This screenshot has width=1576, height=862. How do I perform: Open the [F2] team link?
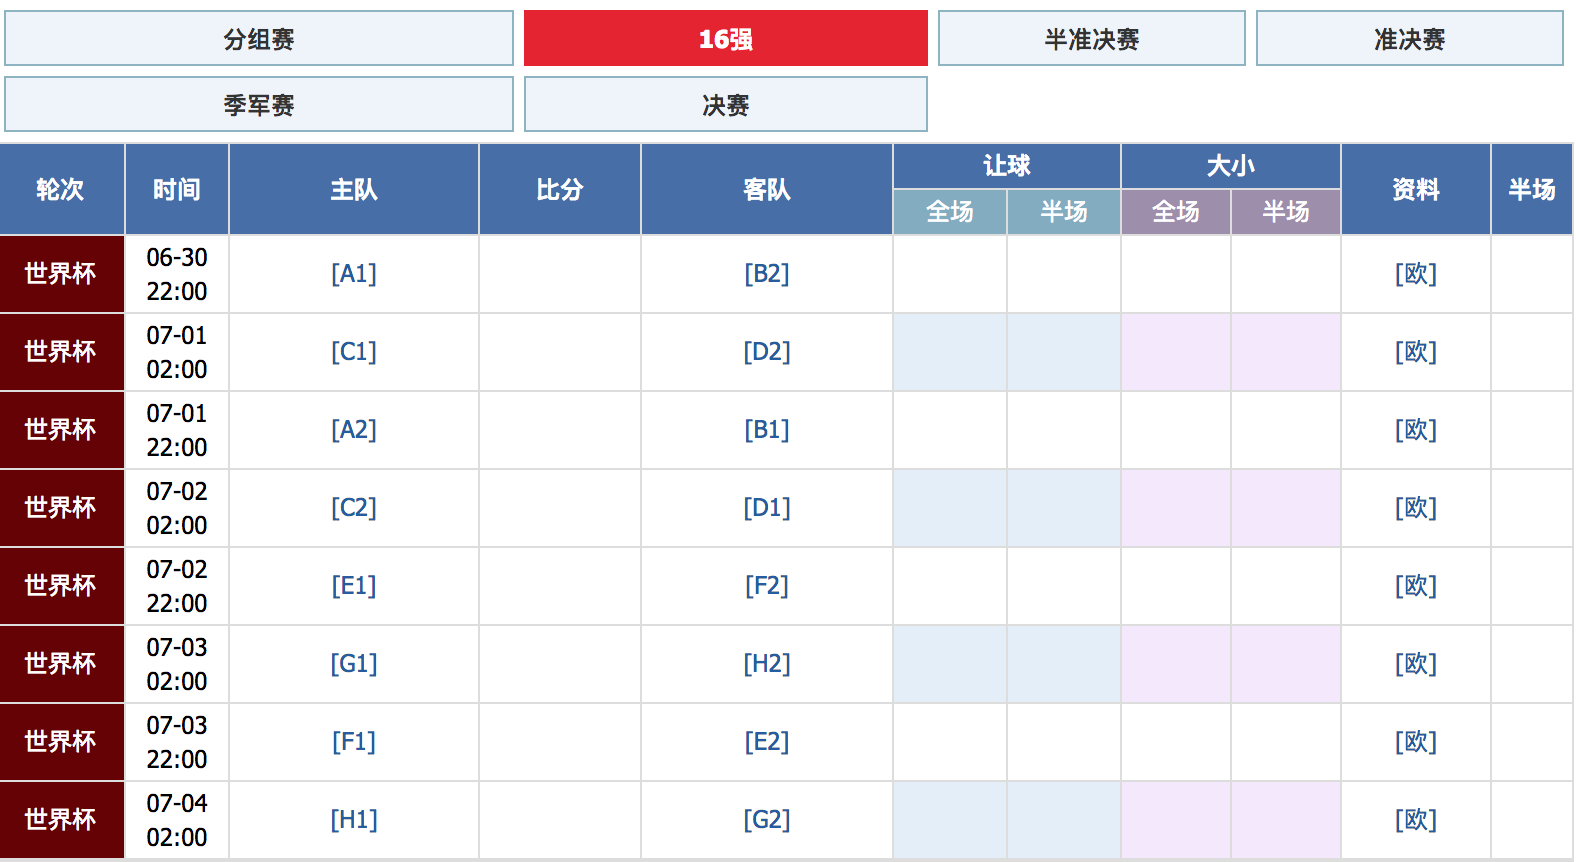(x=768, y=586)
